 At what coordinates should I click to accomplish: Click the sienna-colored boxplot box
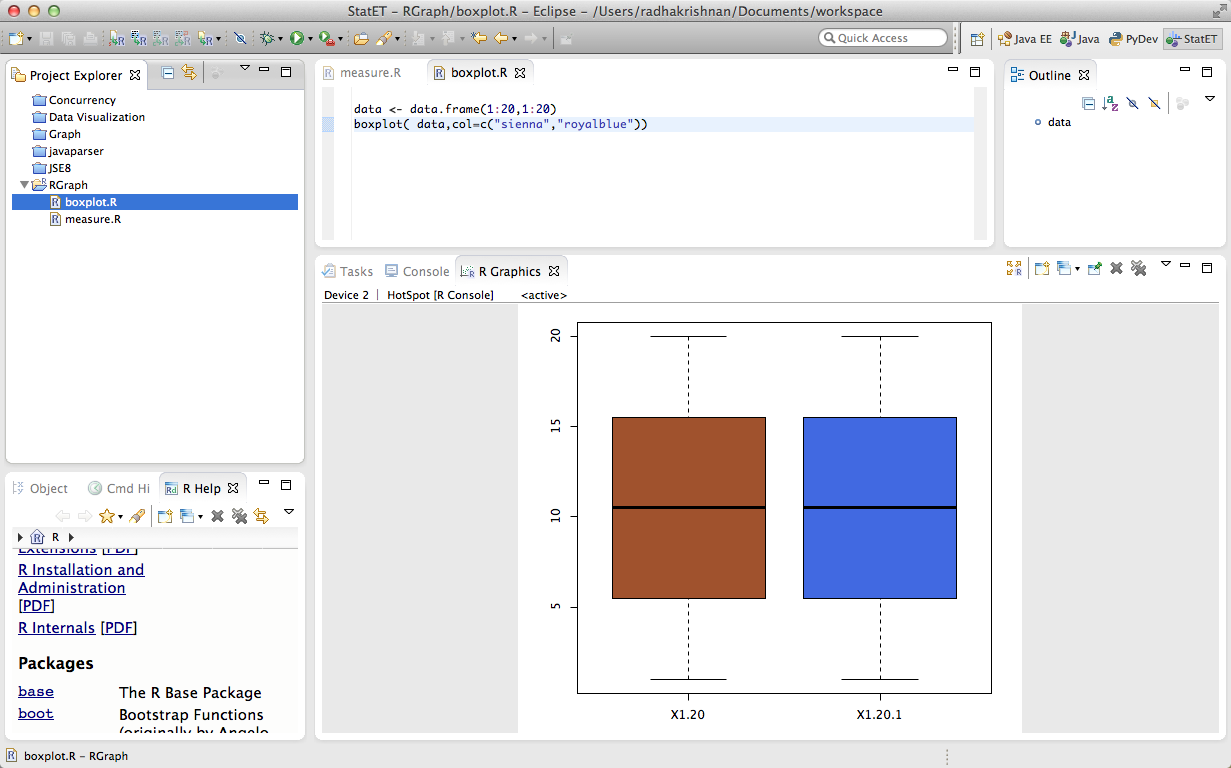click(x=688, y=508)
